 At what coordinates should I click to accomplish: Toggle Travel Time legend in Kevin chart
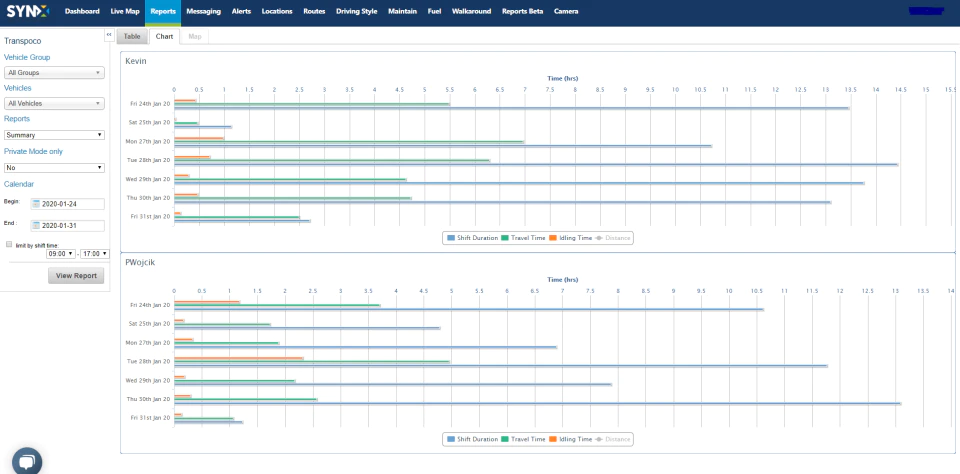[x=523, y=238]
